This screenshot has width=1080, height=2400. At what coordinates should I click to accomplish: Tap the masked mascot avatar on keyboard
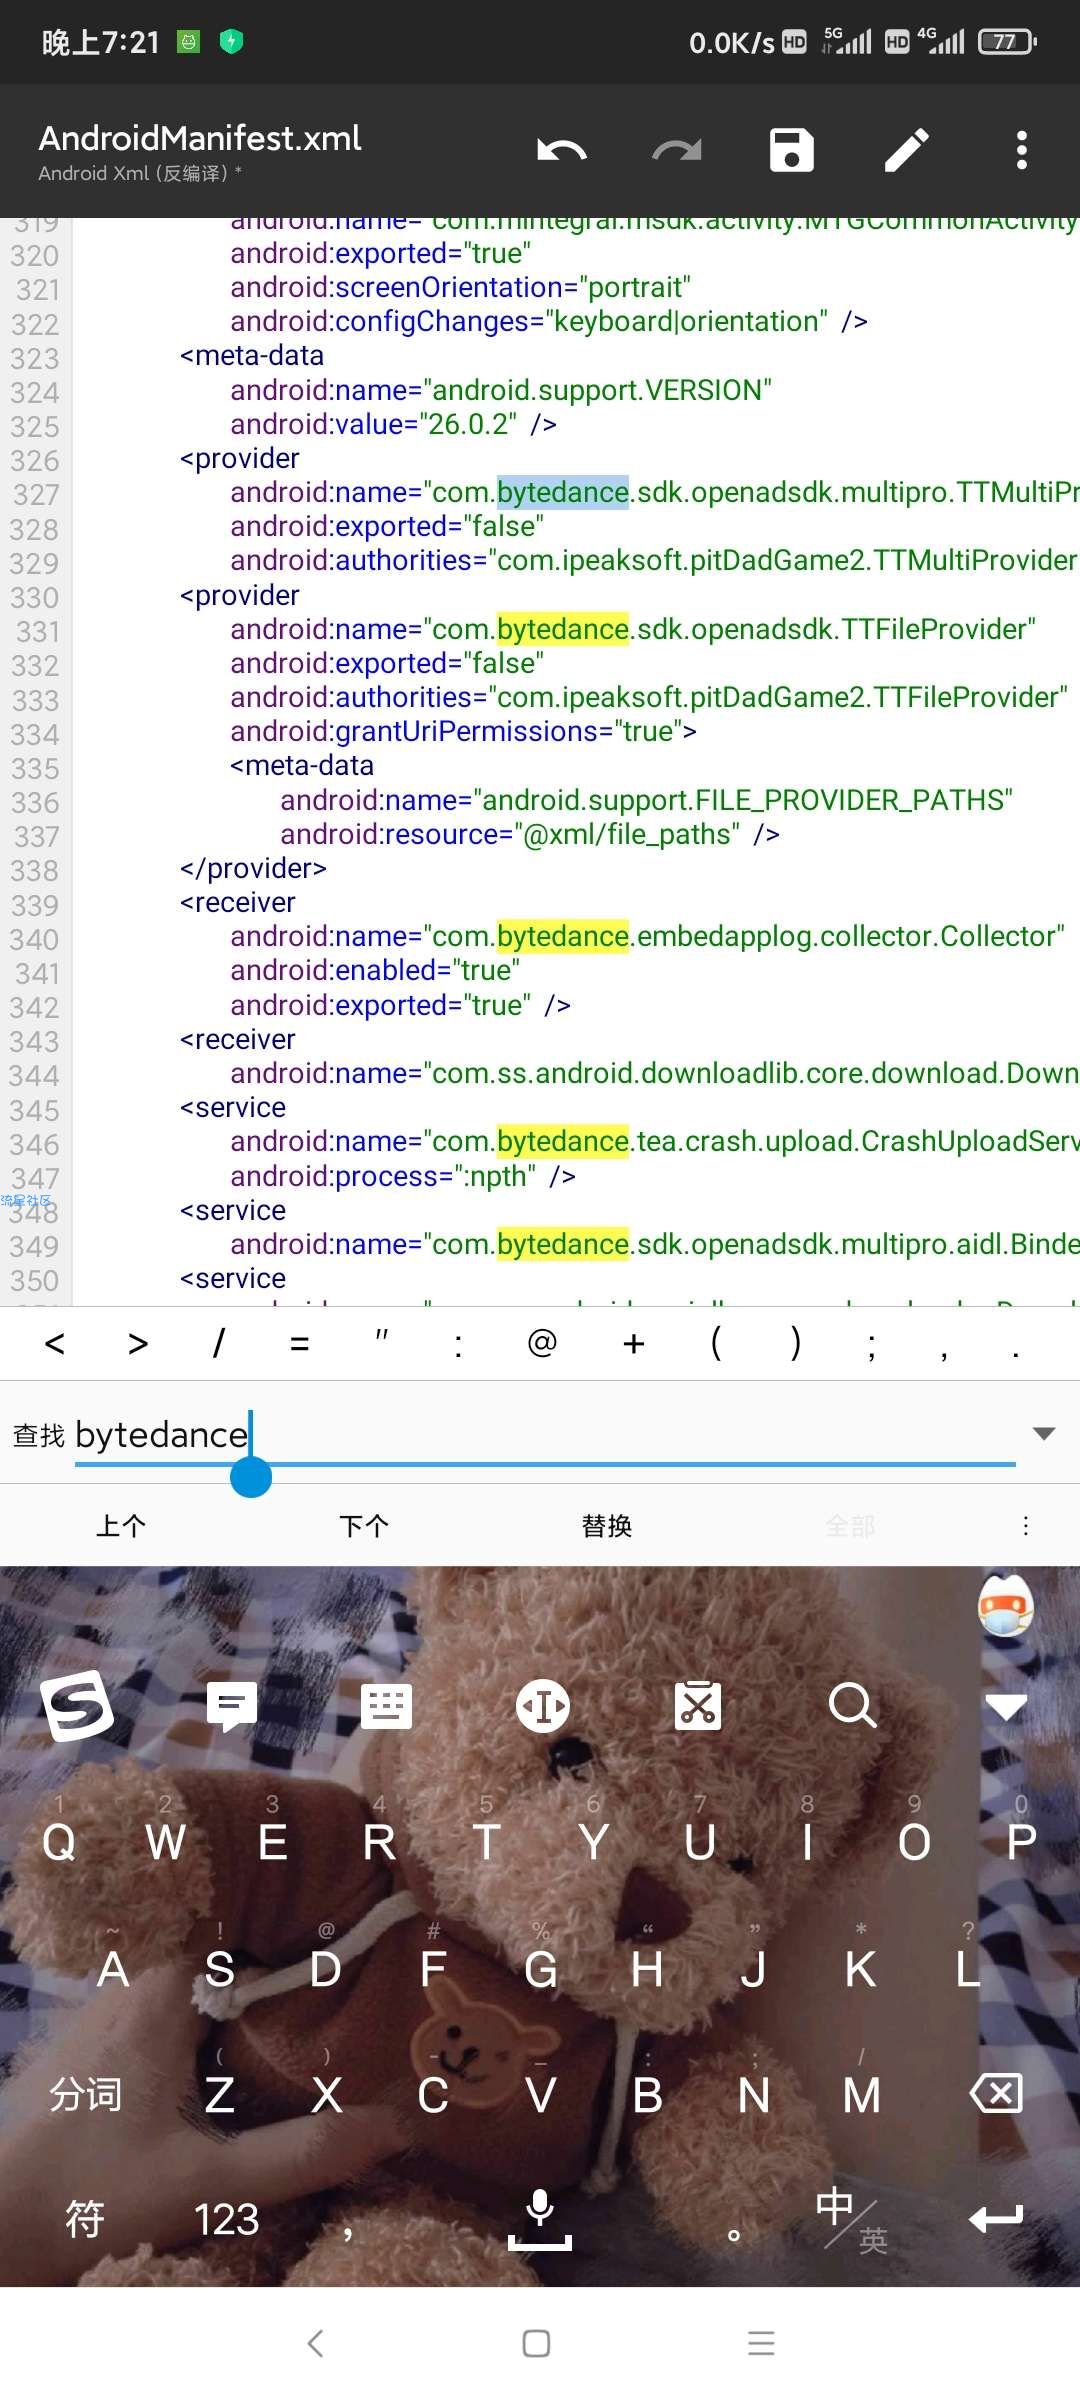point(1005,1606)
